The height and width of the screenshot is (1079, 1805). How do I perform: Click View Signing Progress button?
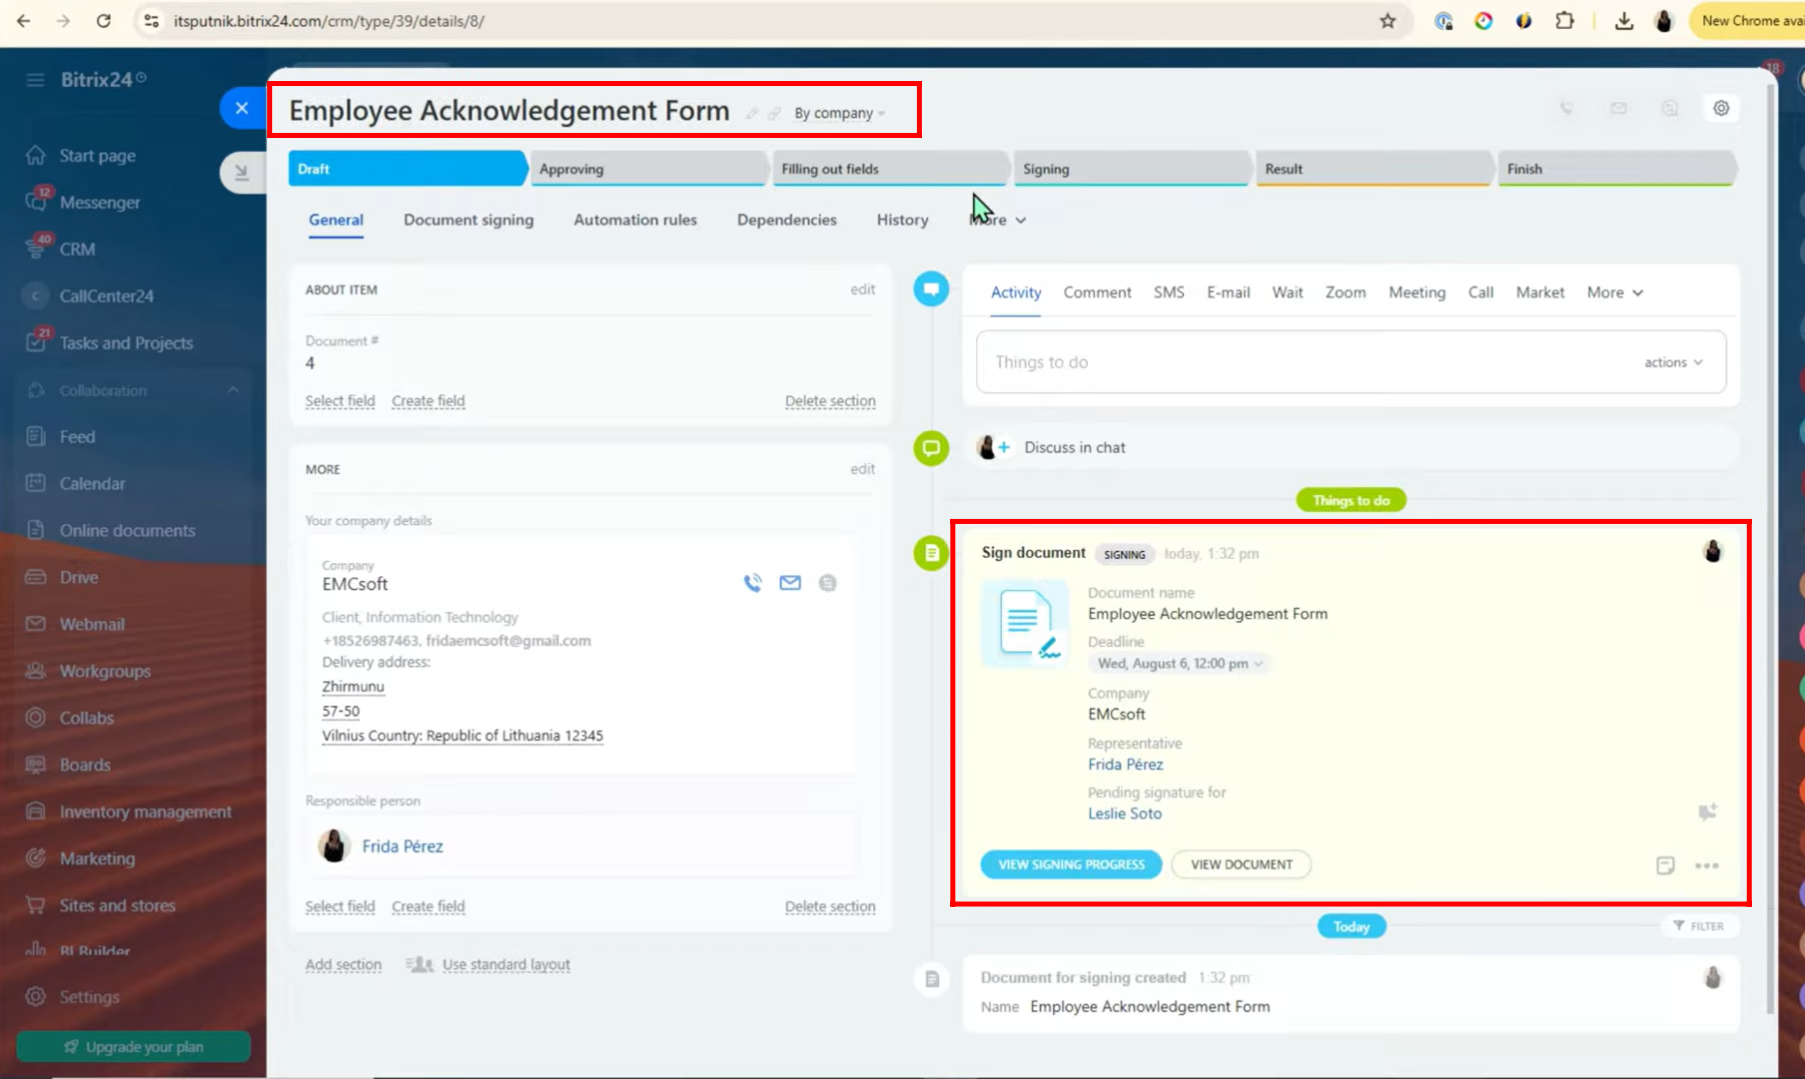point(1071,864)
